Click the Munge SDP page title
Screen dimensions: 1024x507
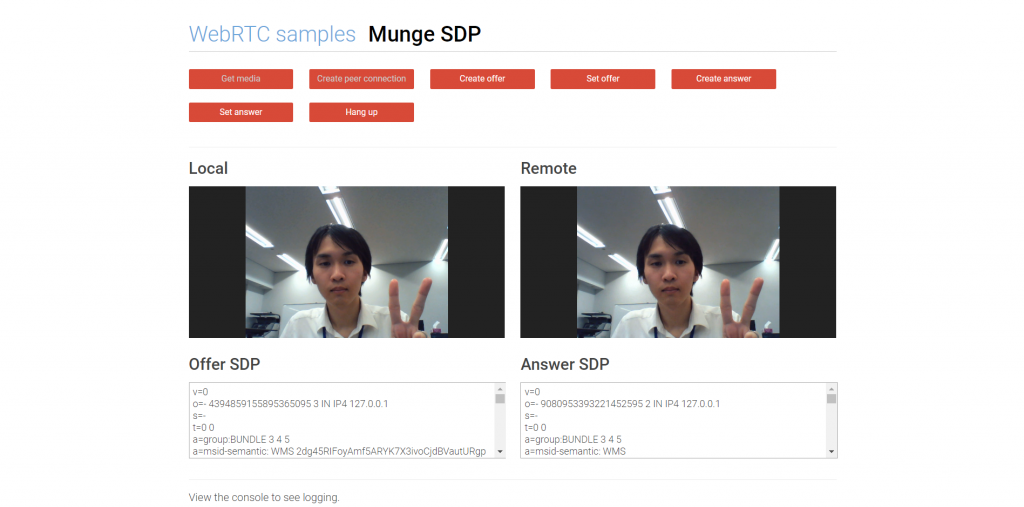(x=424, y=34)
